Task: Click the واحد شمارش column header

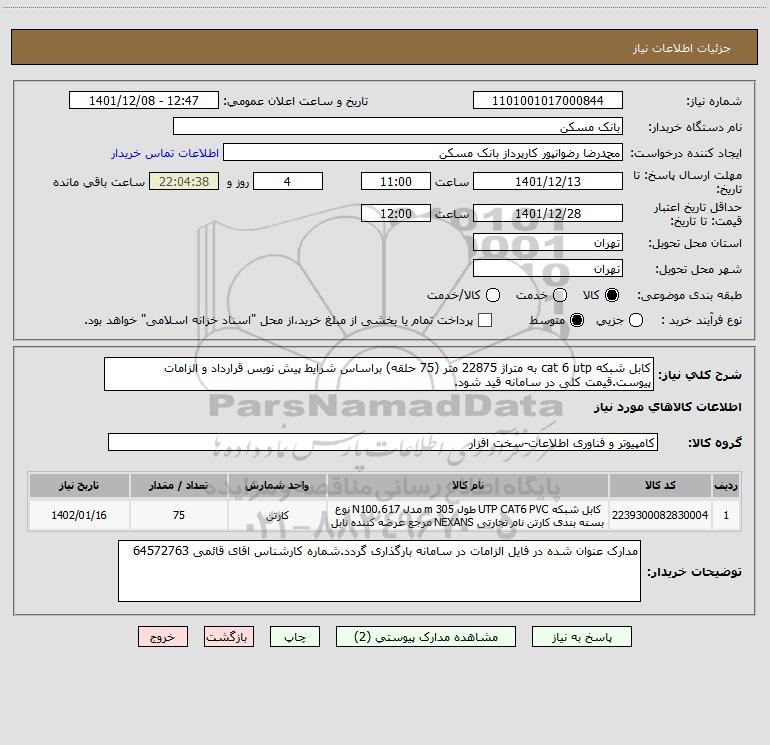Action: click(x=277, y=485)
